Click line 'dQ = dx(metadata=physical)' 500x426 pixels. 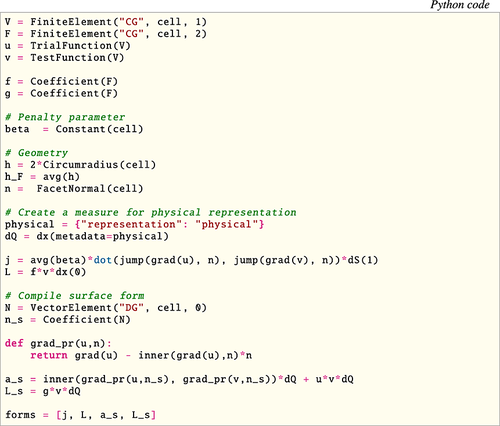pyautogui.click(x=87, y=237)
